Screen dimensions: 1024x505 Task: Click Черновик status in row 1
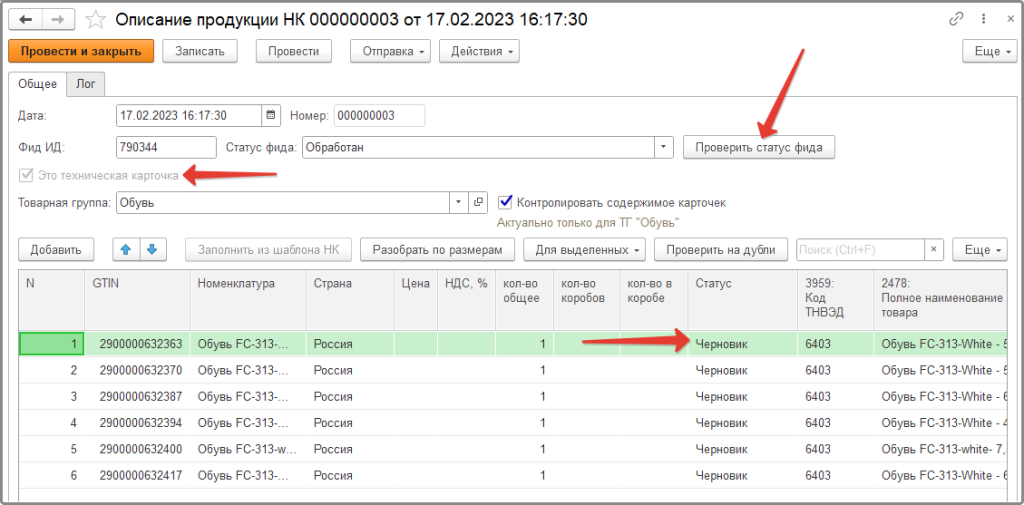(x=743, y=344)
